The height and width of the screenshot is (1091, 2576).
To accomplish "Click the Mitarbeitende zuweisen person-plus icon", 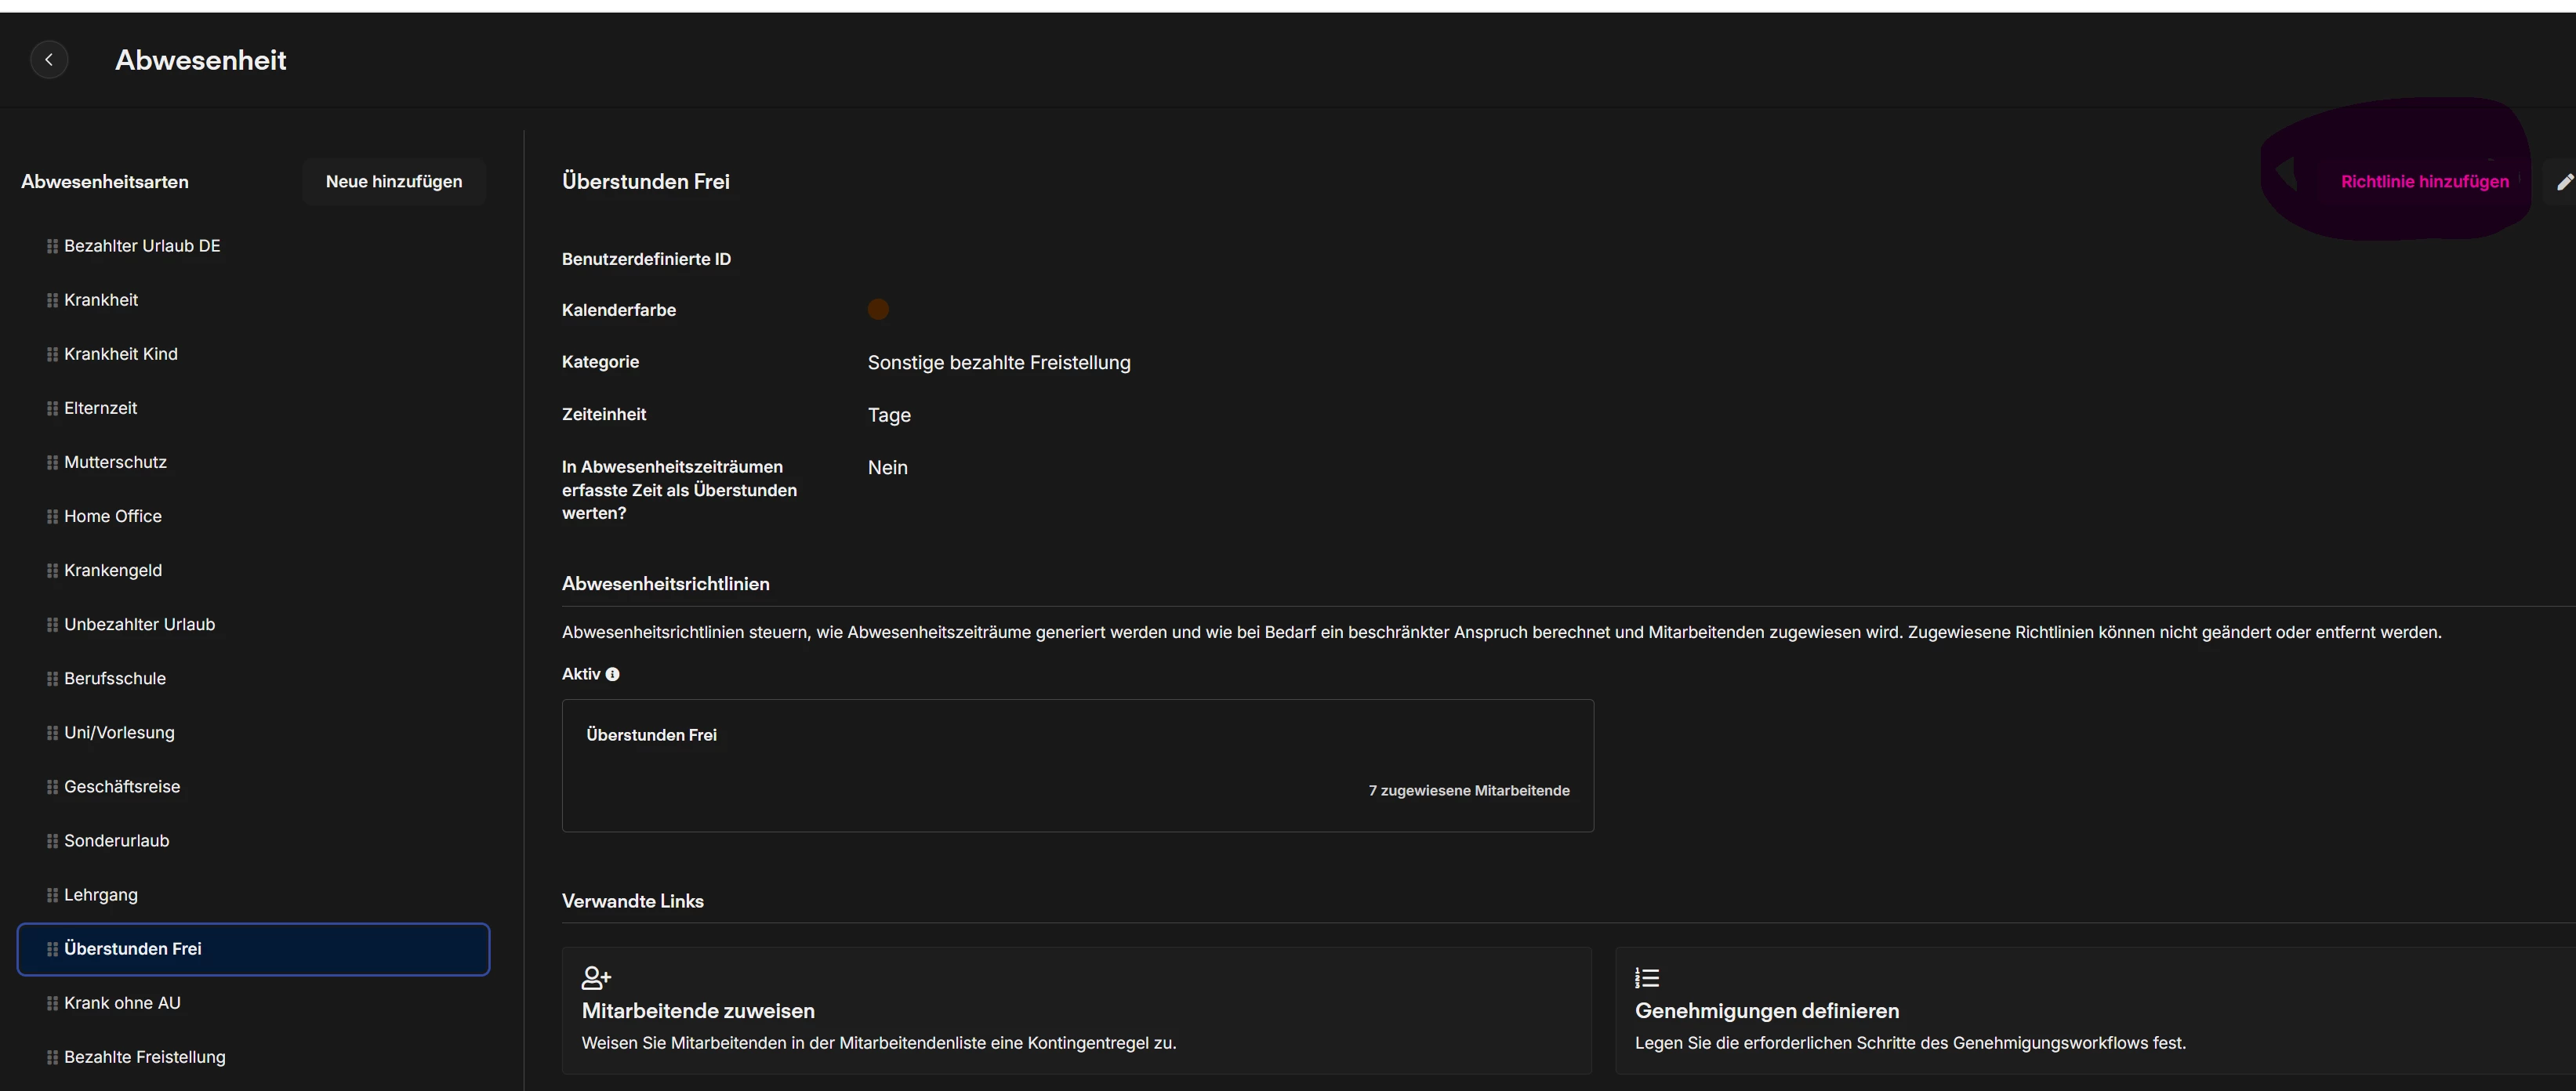I will click(596, 977).
